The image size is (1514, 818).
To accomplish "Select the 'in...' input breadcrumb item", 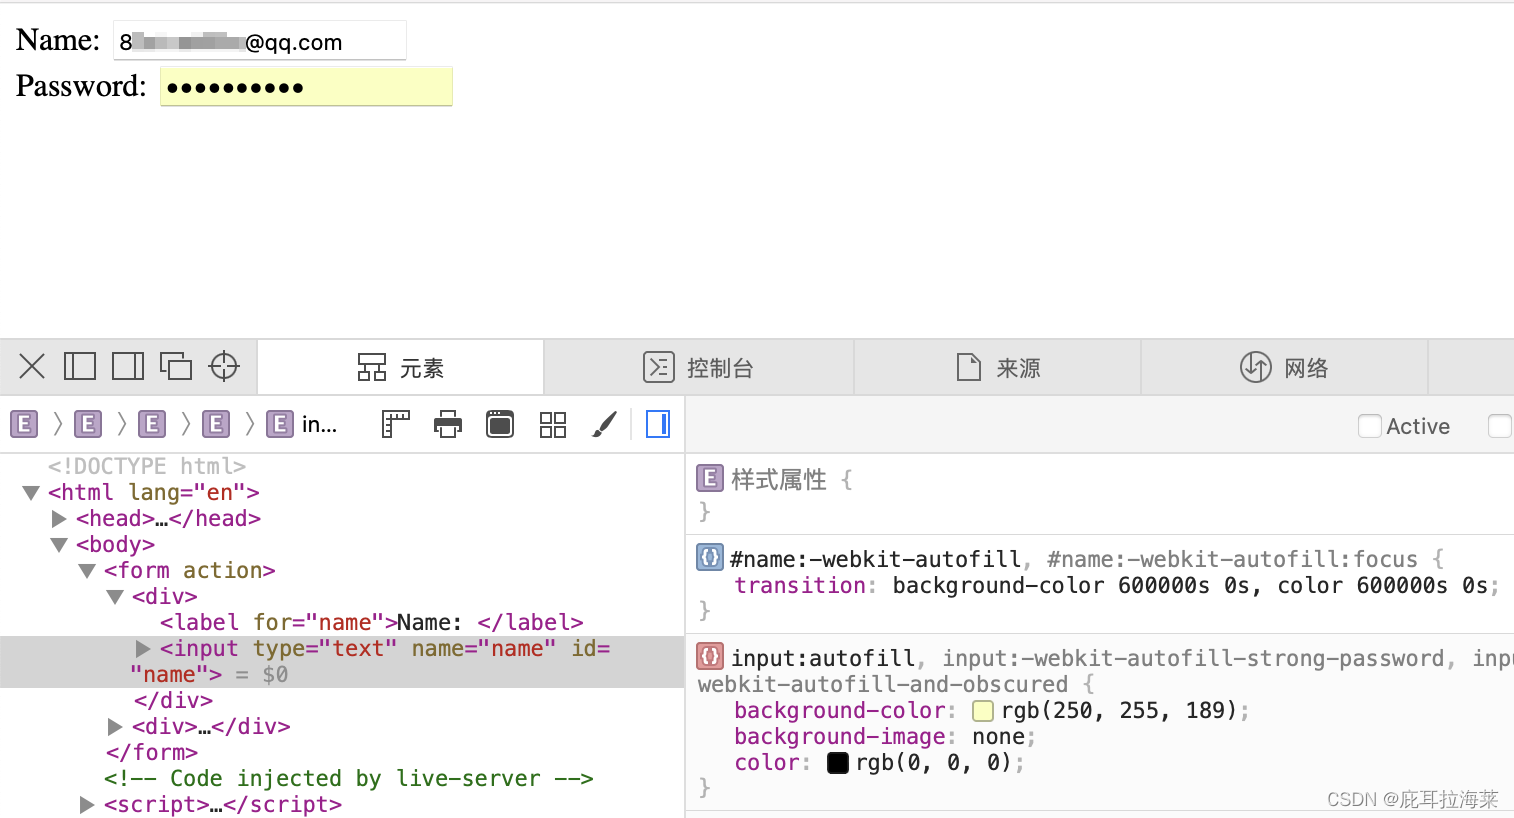I will point(303,424).
